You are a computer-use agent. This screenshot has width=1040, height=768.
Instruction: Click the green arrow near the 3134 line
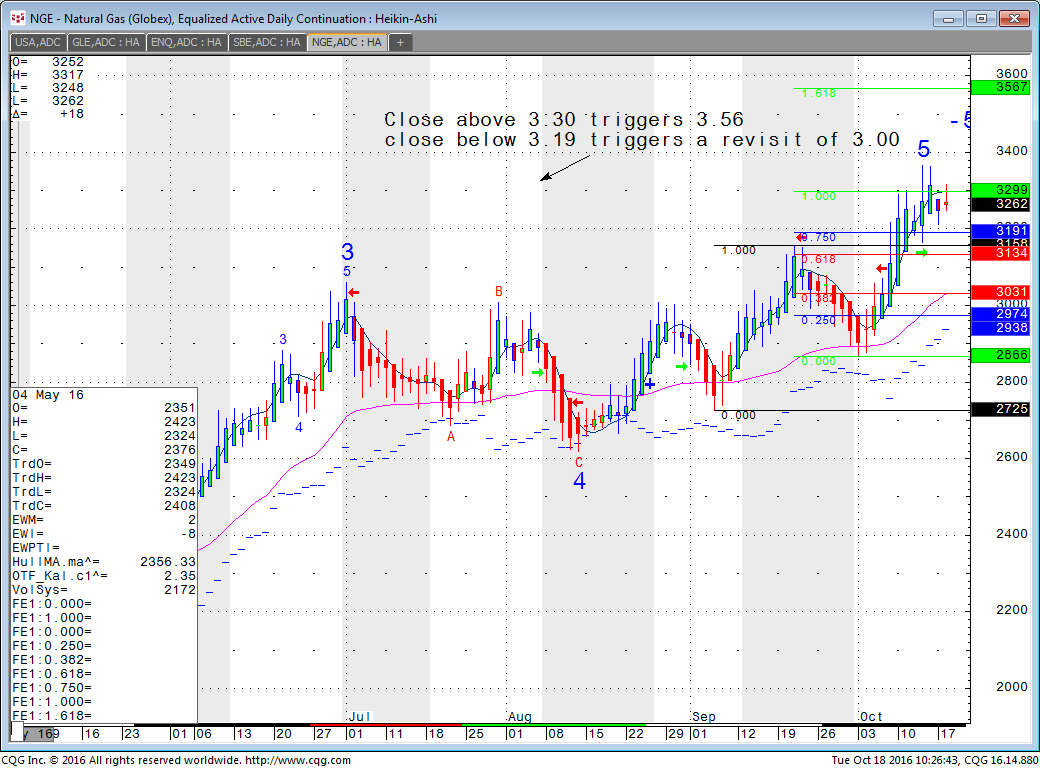point(921,253)
